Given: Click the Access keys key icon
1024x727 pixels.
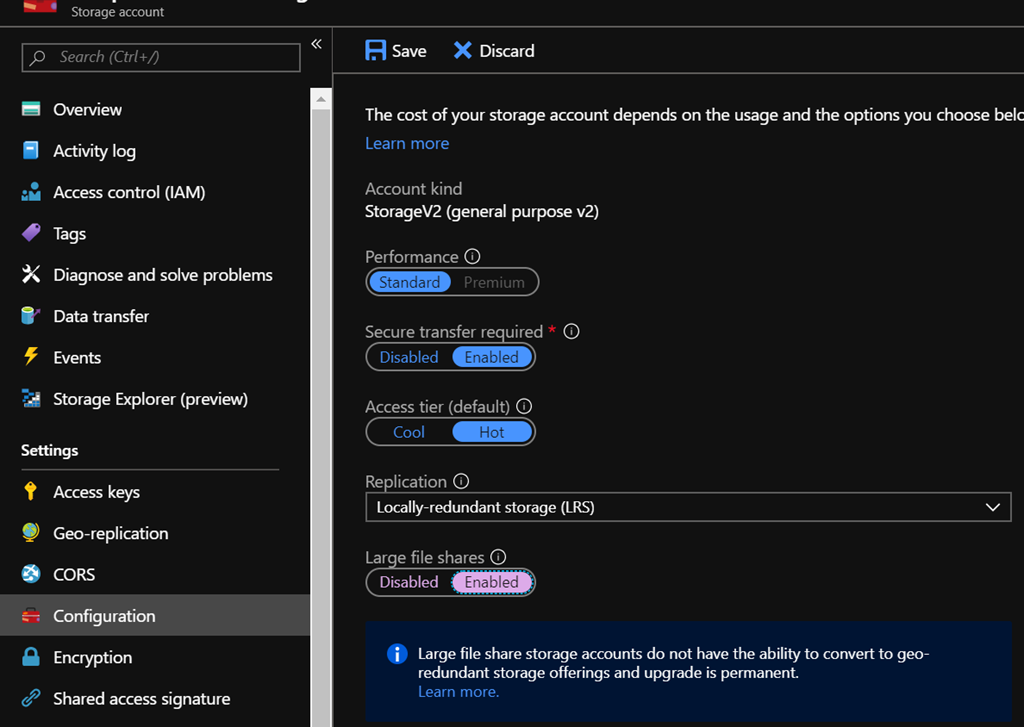Looking at the screenshot, I should (31, 492).
